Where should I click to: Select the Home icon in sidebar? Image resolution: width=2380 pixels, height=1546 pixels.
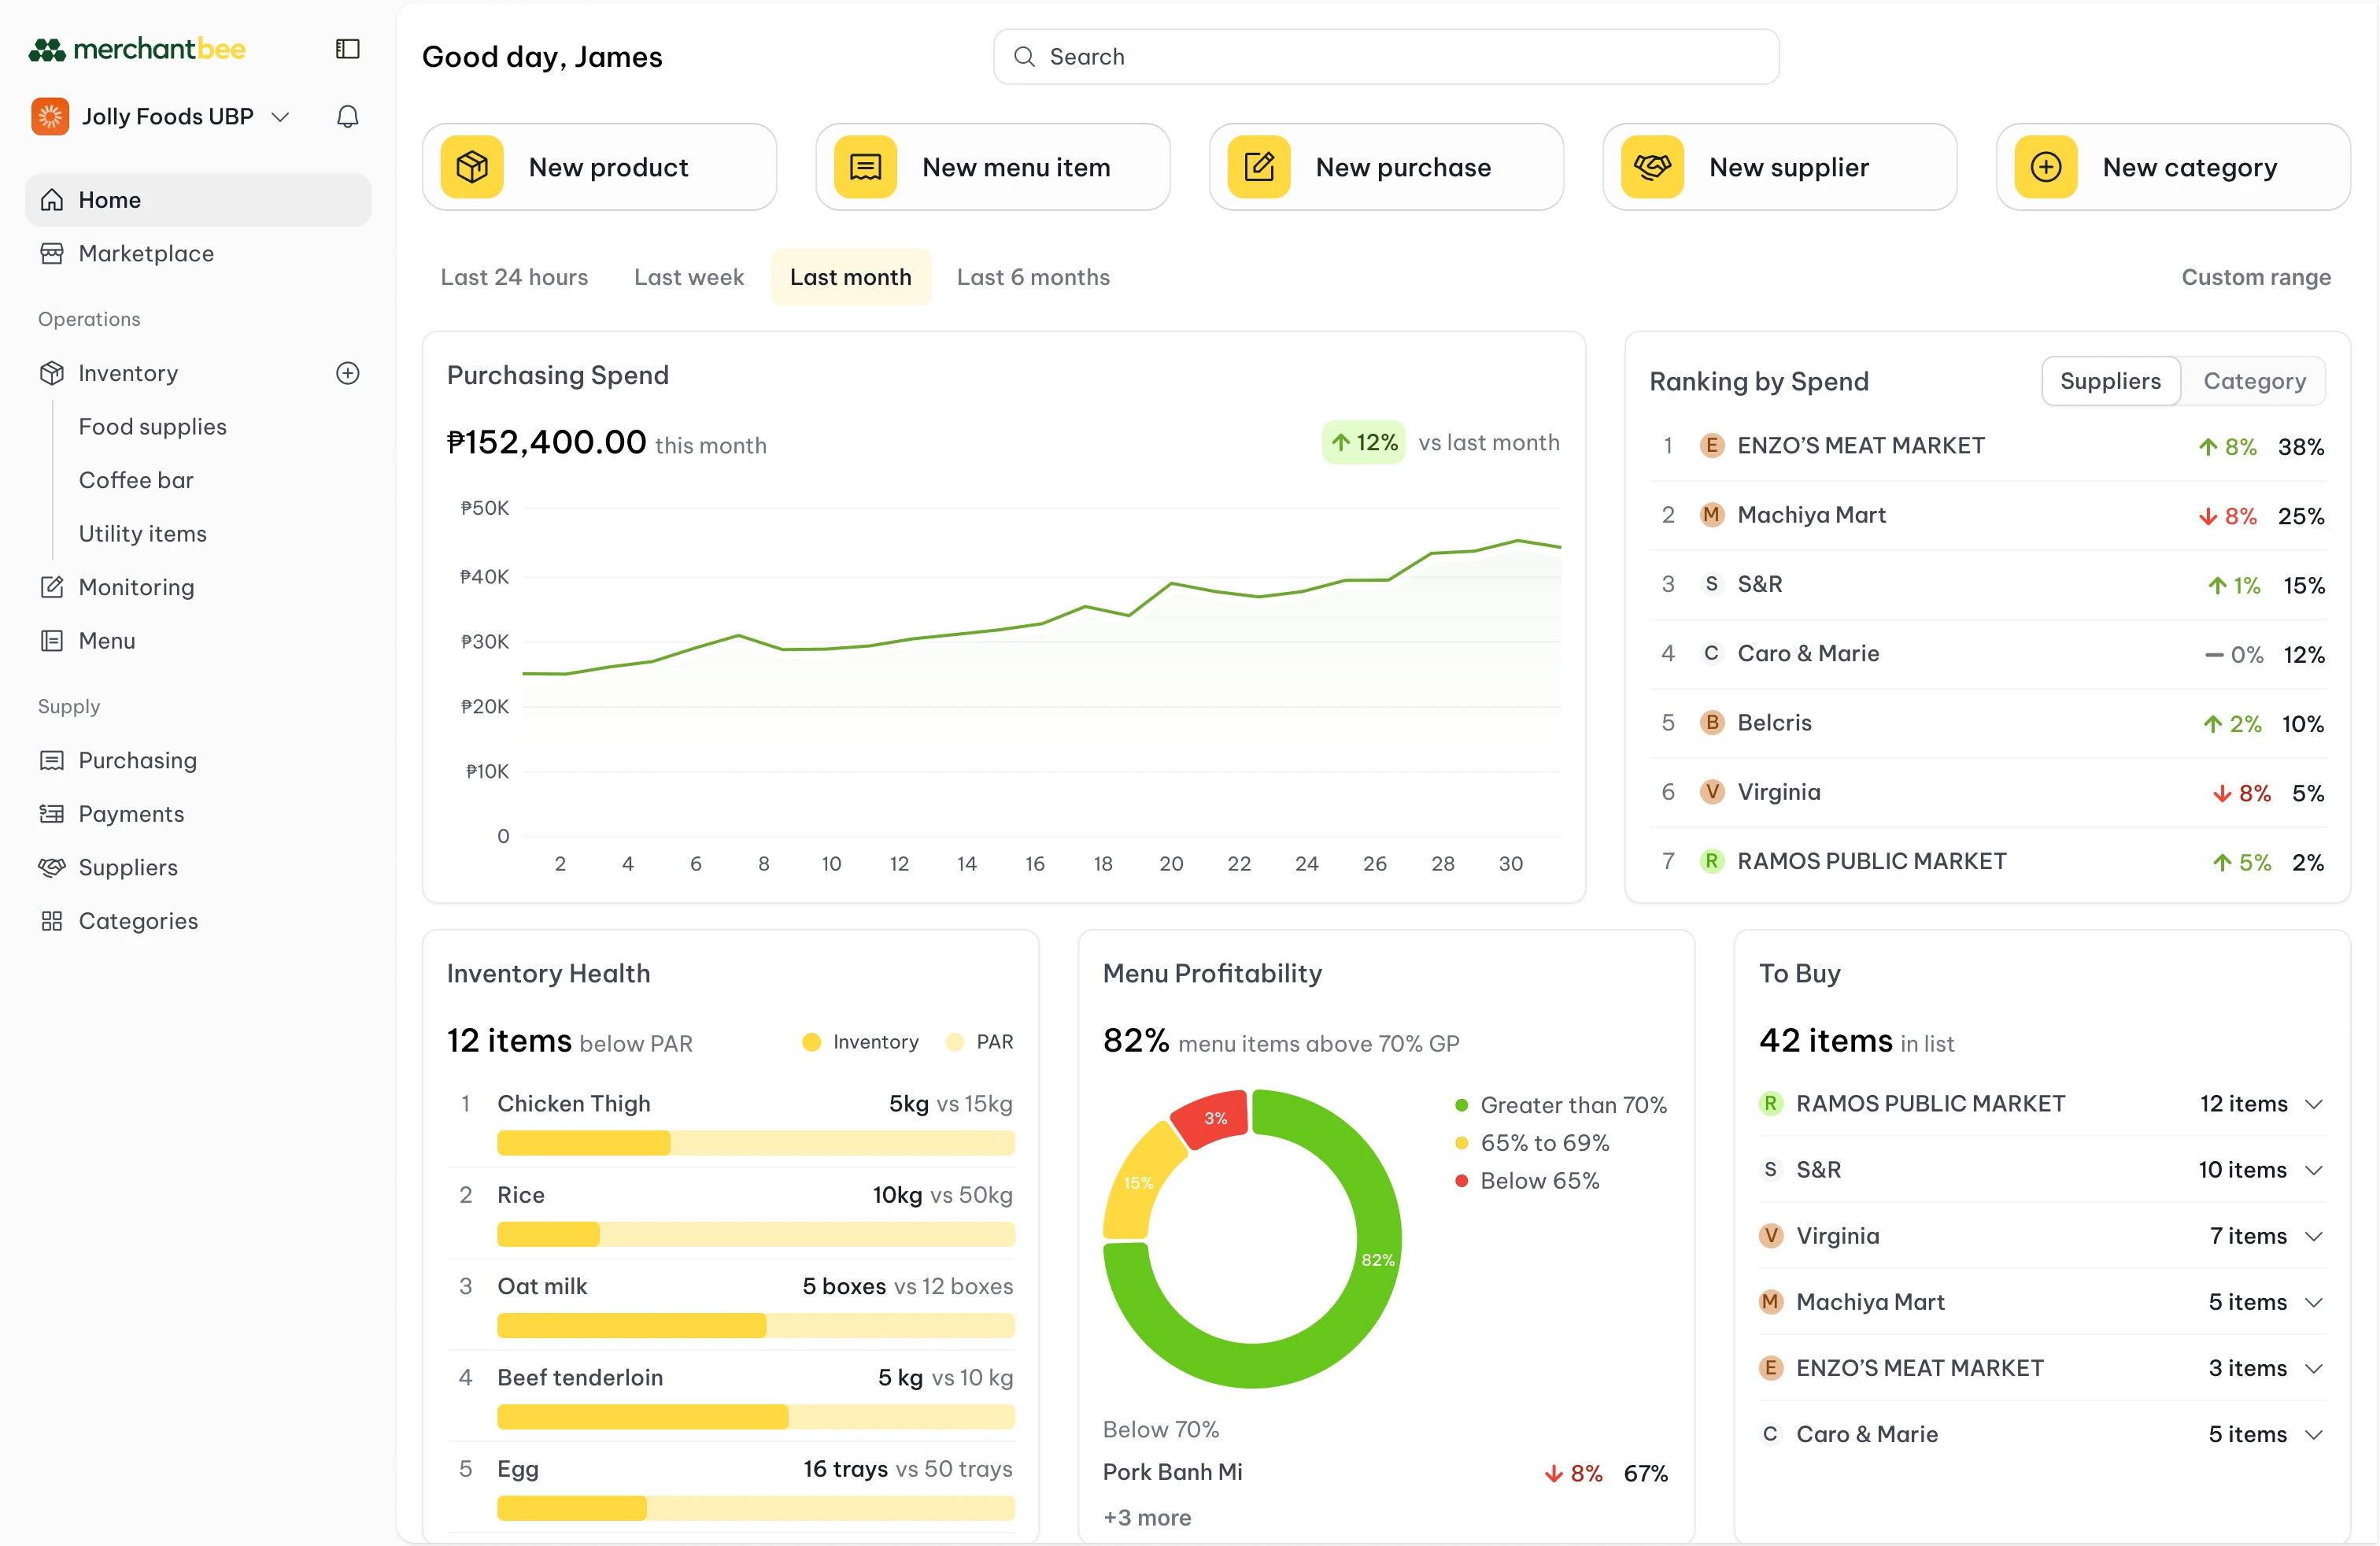[x=52, y=199]
